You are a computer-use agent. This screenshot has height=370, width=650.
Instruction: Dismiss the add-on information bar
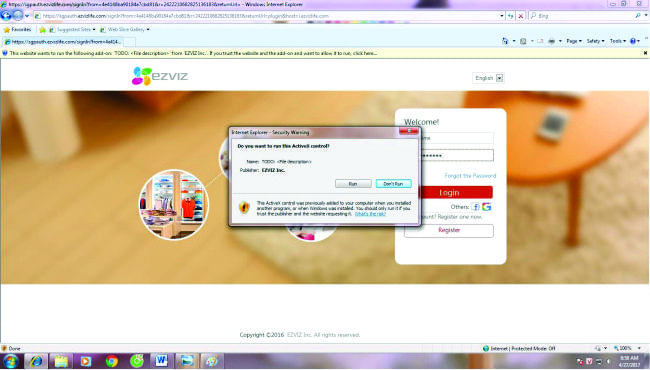pos(645,53)
